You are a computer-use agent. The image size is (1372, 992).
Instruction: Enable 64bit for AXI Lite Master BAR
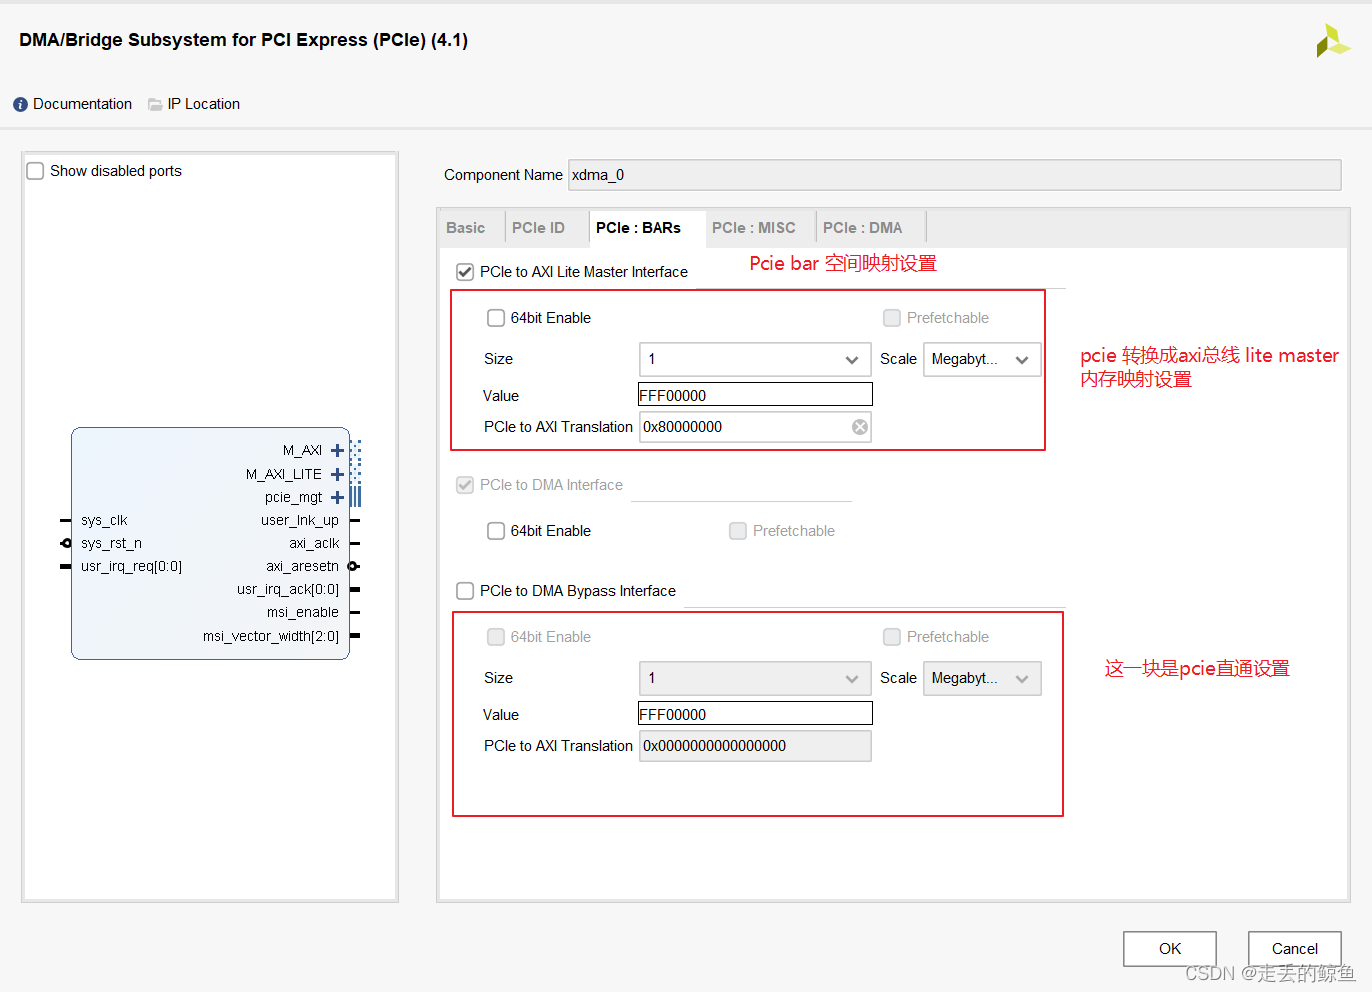[496, 318]
